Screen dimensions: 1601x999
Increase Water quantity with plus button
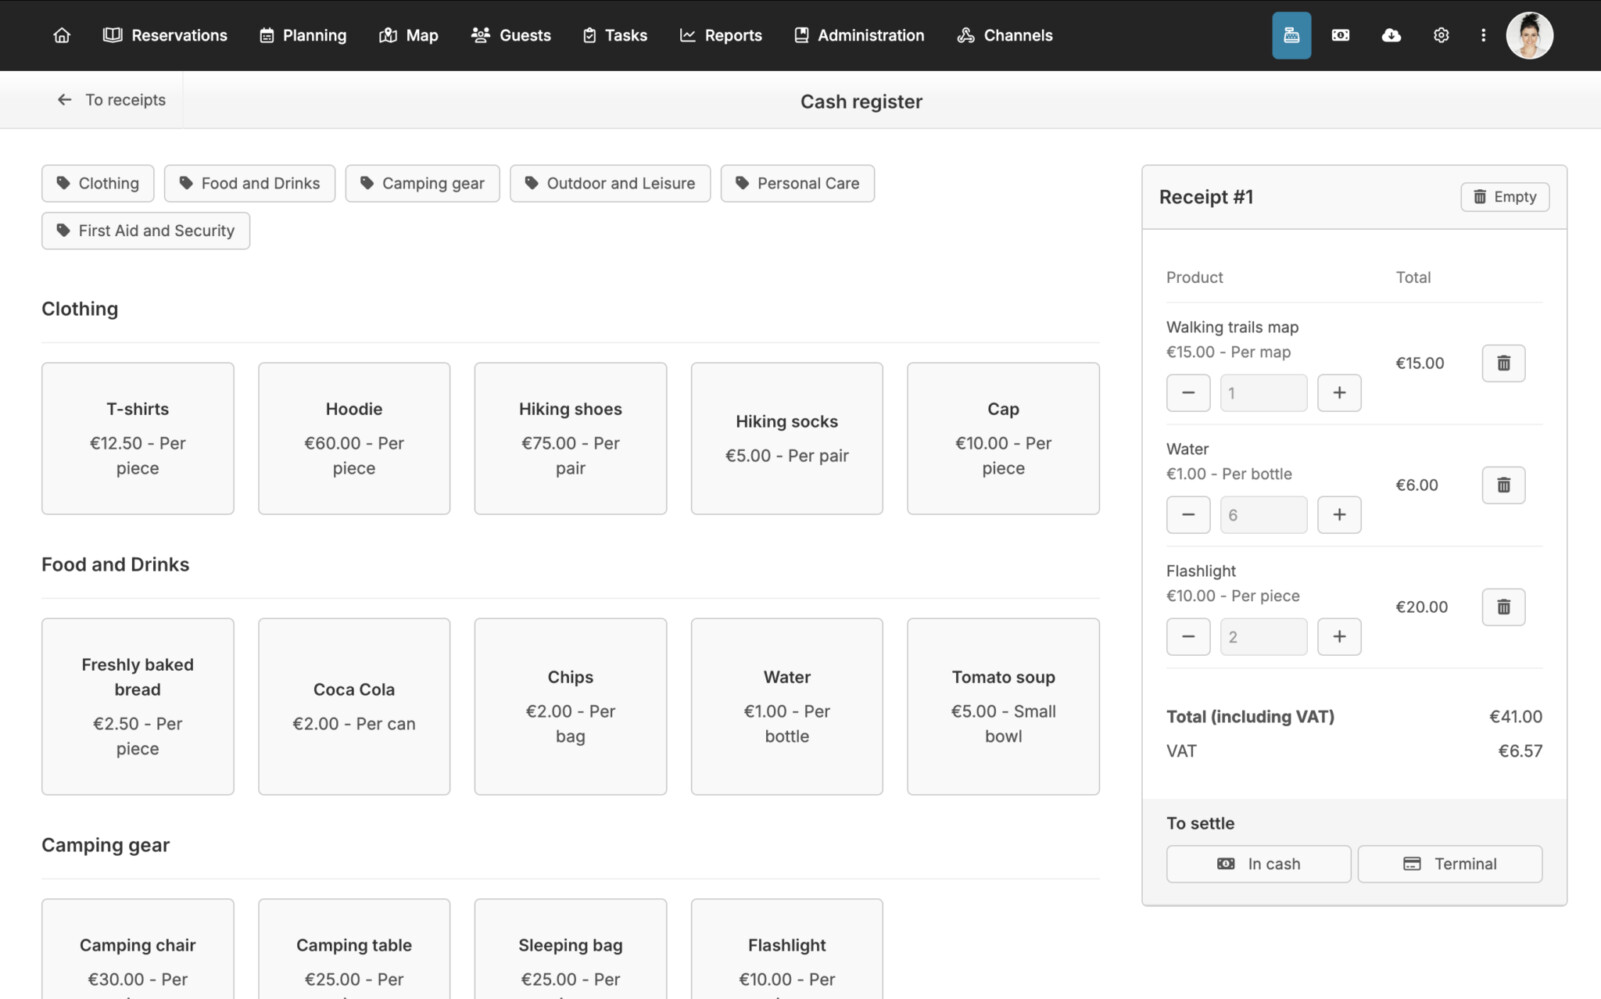click(x=1338, y=515)
